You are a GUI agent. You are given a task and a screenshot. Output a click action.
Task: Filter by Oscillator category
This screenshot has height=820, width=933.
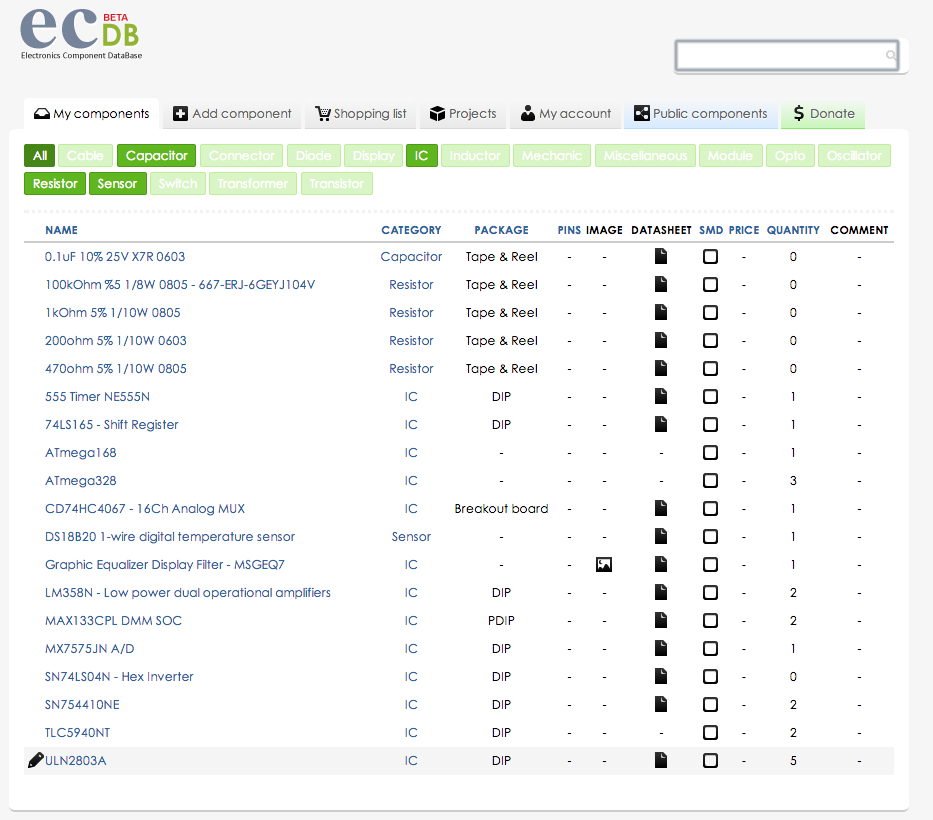pos(854,155)
